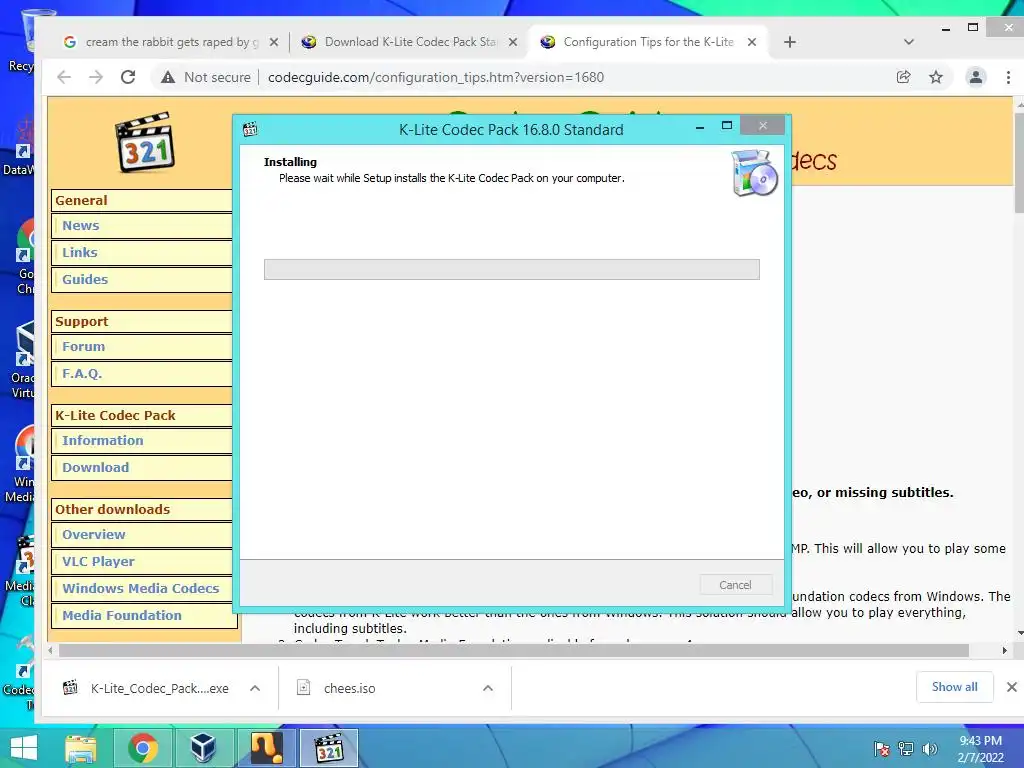Click the K-Lite Codec Pack sidebar heading
The width and height of the screenshot is (1024, 768).
pyautogui.click(x=115, y=415)
